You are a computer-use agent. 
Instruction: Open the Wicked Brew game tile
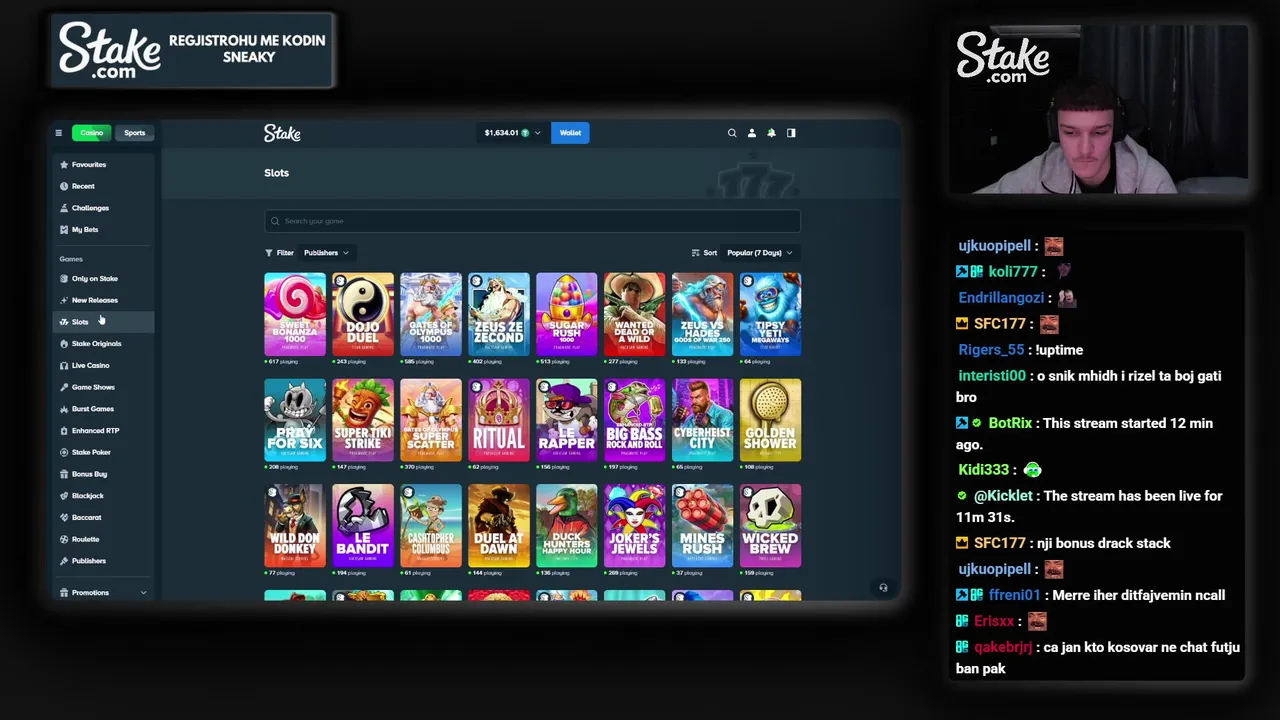[x=771, y=526]
